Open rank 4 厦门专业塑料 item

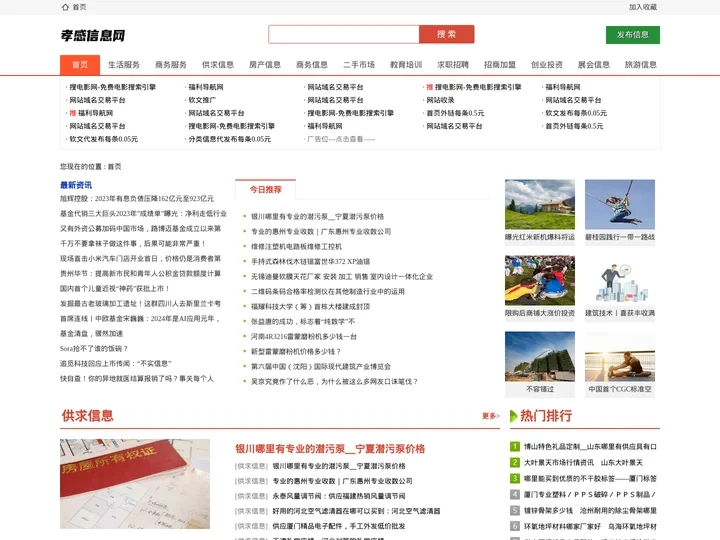click(590, 495)
